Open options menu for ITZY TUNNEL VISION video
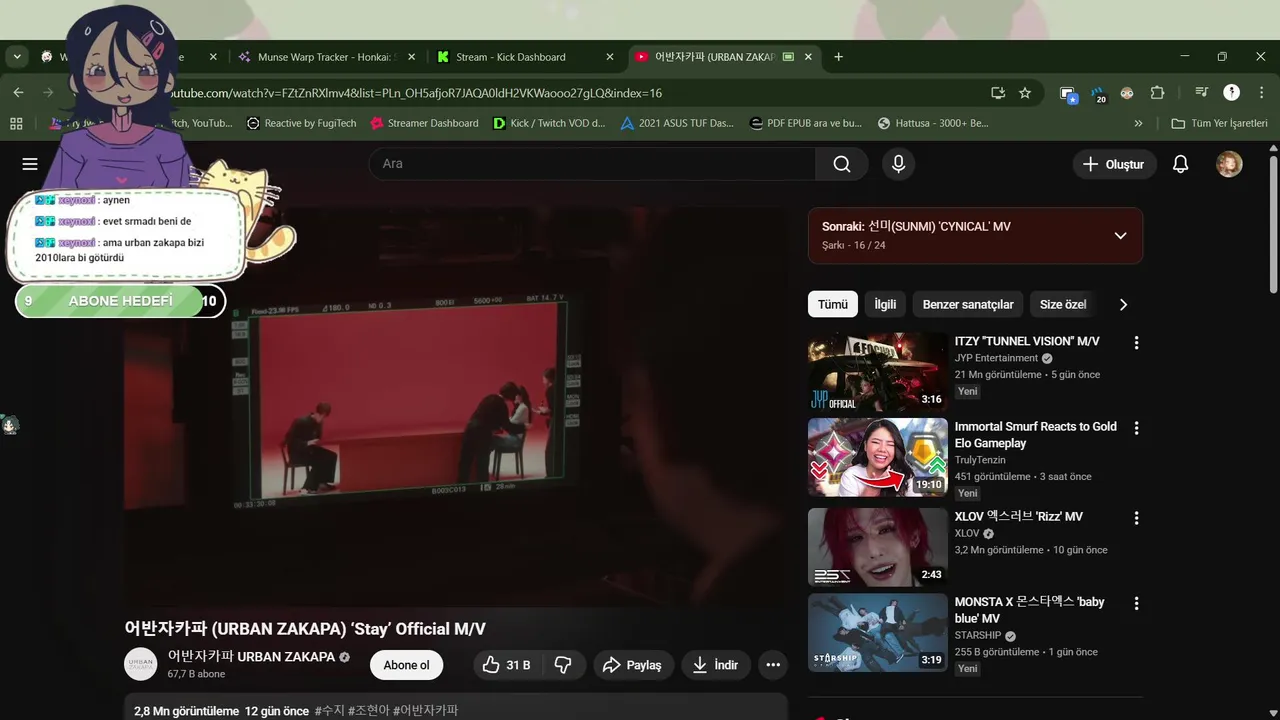 pyautogui.click(x=1136, y=342)
